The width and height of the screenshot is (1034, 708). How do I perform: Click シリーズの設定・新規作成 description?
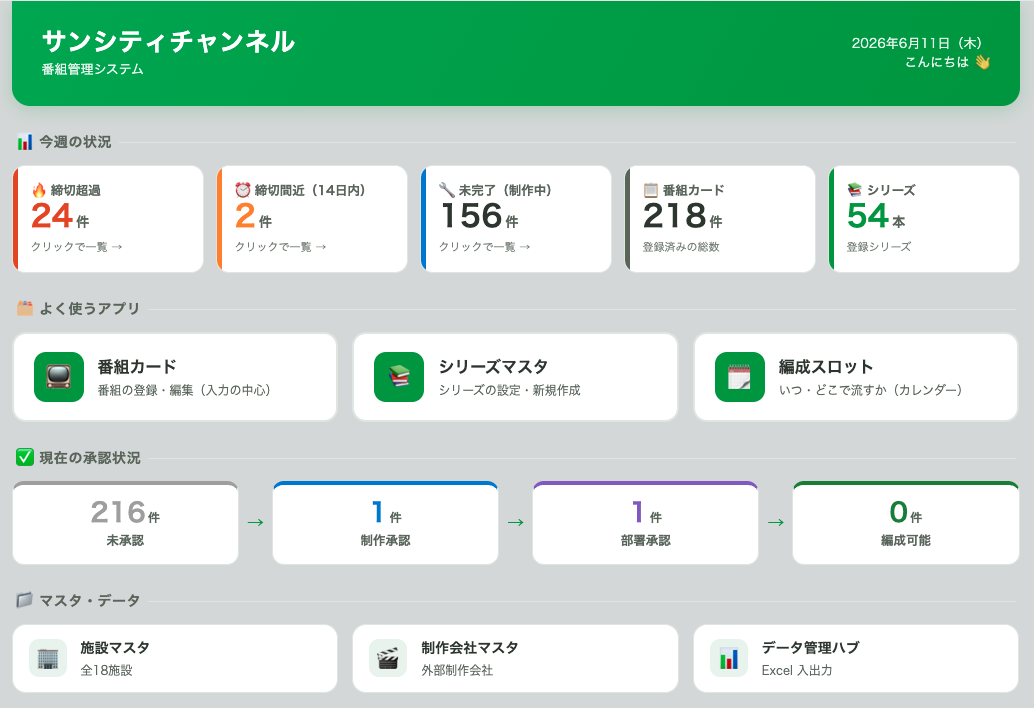click(x=510, y=390)
